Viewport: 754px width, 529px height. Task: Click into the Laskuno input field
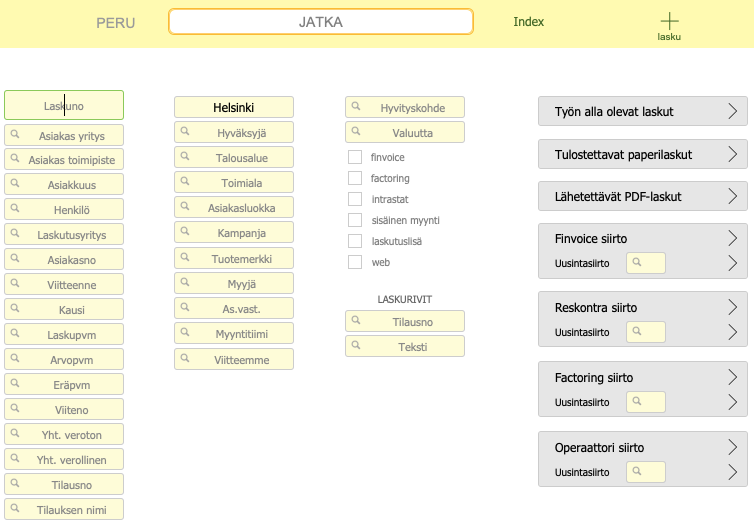[64, 105]
